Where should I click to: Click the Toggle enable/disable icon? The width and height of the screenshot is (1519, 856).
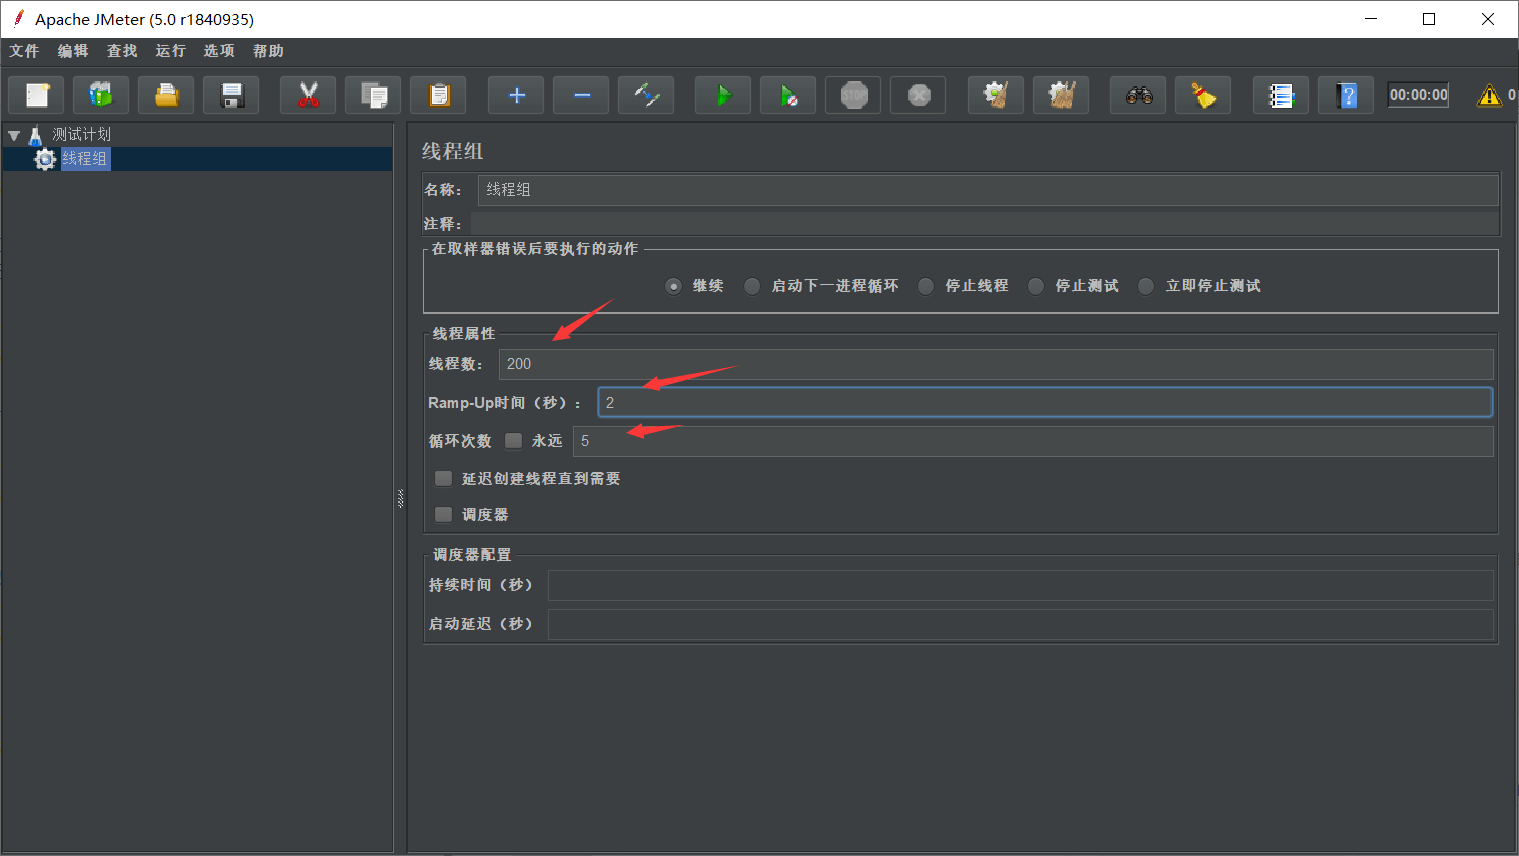pyautogui.click(x=646, y=95)
